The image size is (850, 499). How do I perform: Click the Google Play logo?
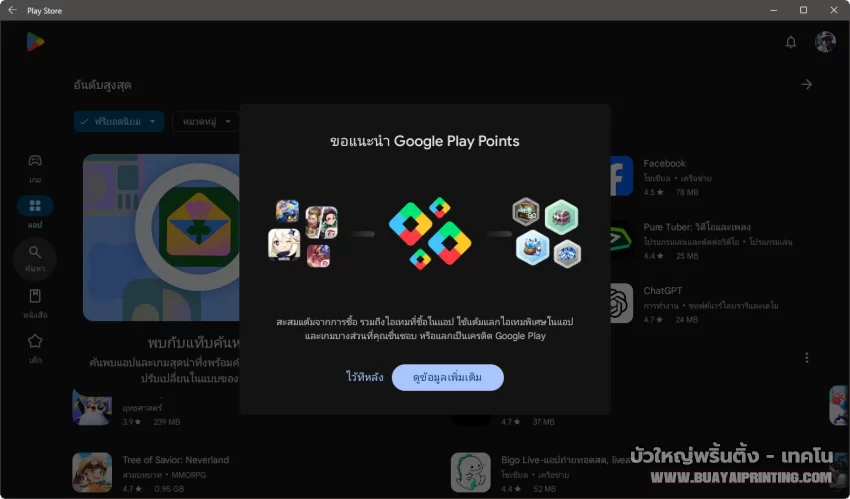[35, 41]
